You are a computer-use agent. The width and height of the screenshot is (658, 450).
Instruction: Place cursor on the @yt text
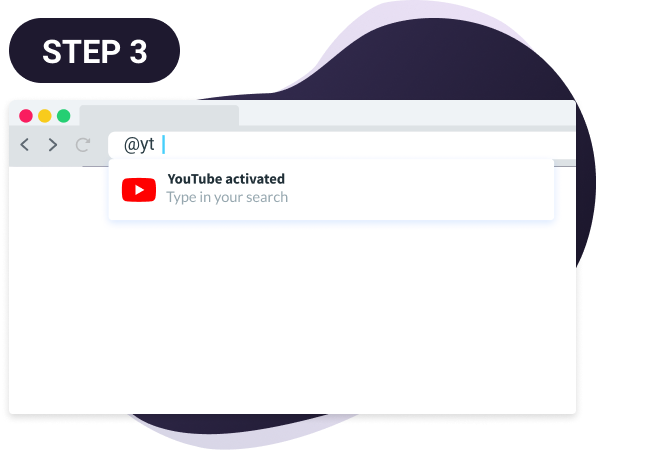click(139, 145)
